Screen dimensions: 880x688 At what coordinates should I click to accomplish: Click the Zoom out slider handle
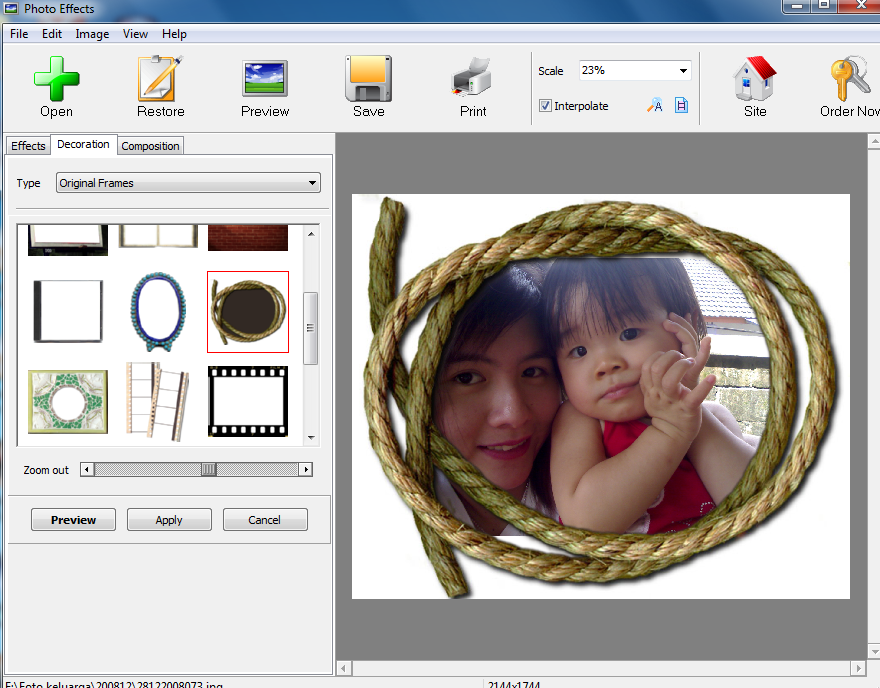(208, 470)
